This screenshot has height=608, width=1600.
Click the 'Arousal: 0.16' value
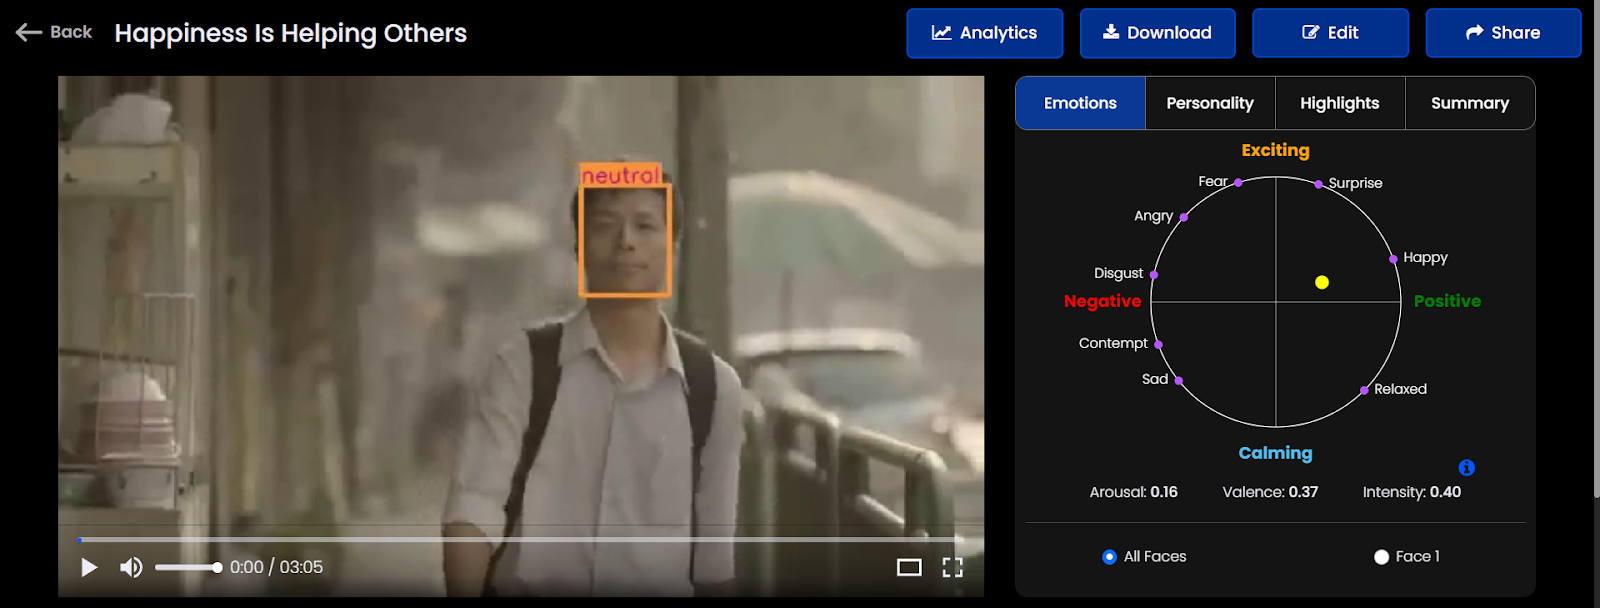point(1133,492)
